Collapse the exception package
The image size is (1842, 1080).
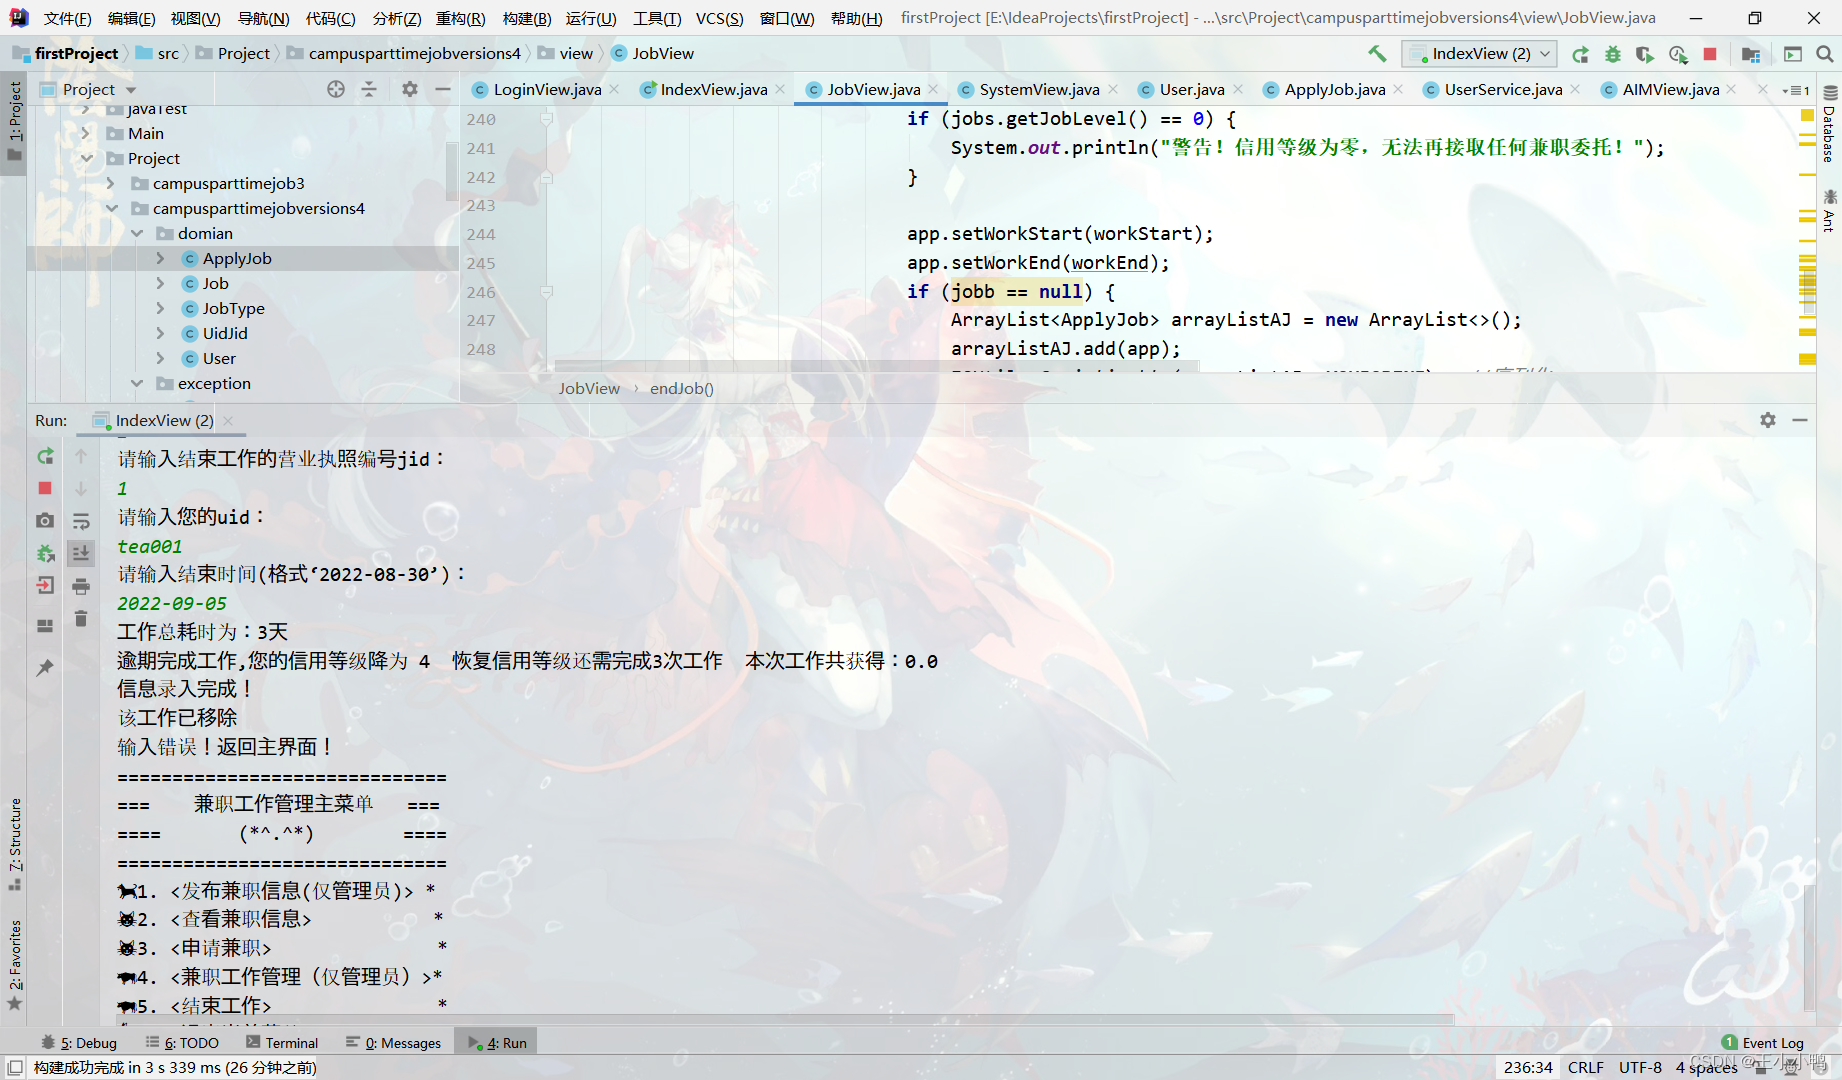point(136,383)
